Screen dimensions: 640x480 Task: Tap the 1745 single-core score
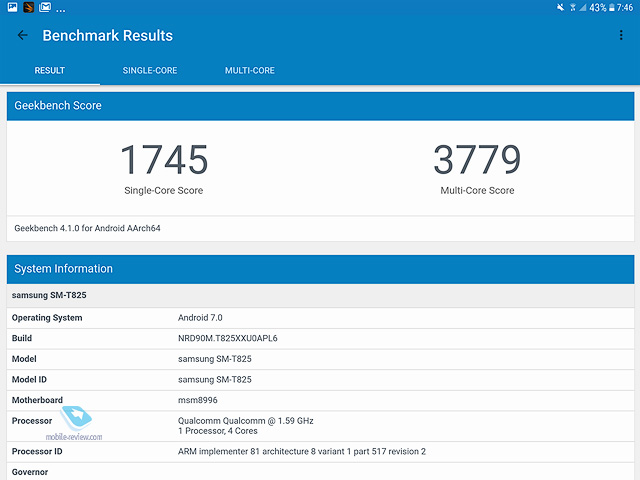tap(164, 160)
